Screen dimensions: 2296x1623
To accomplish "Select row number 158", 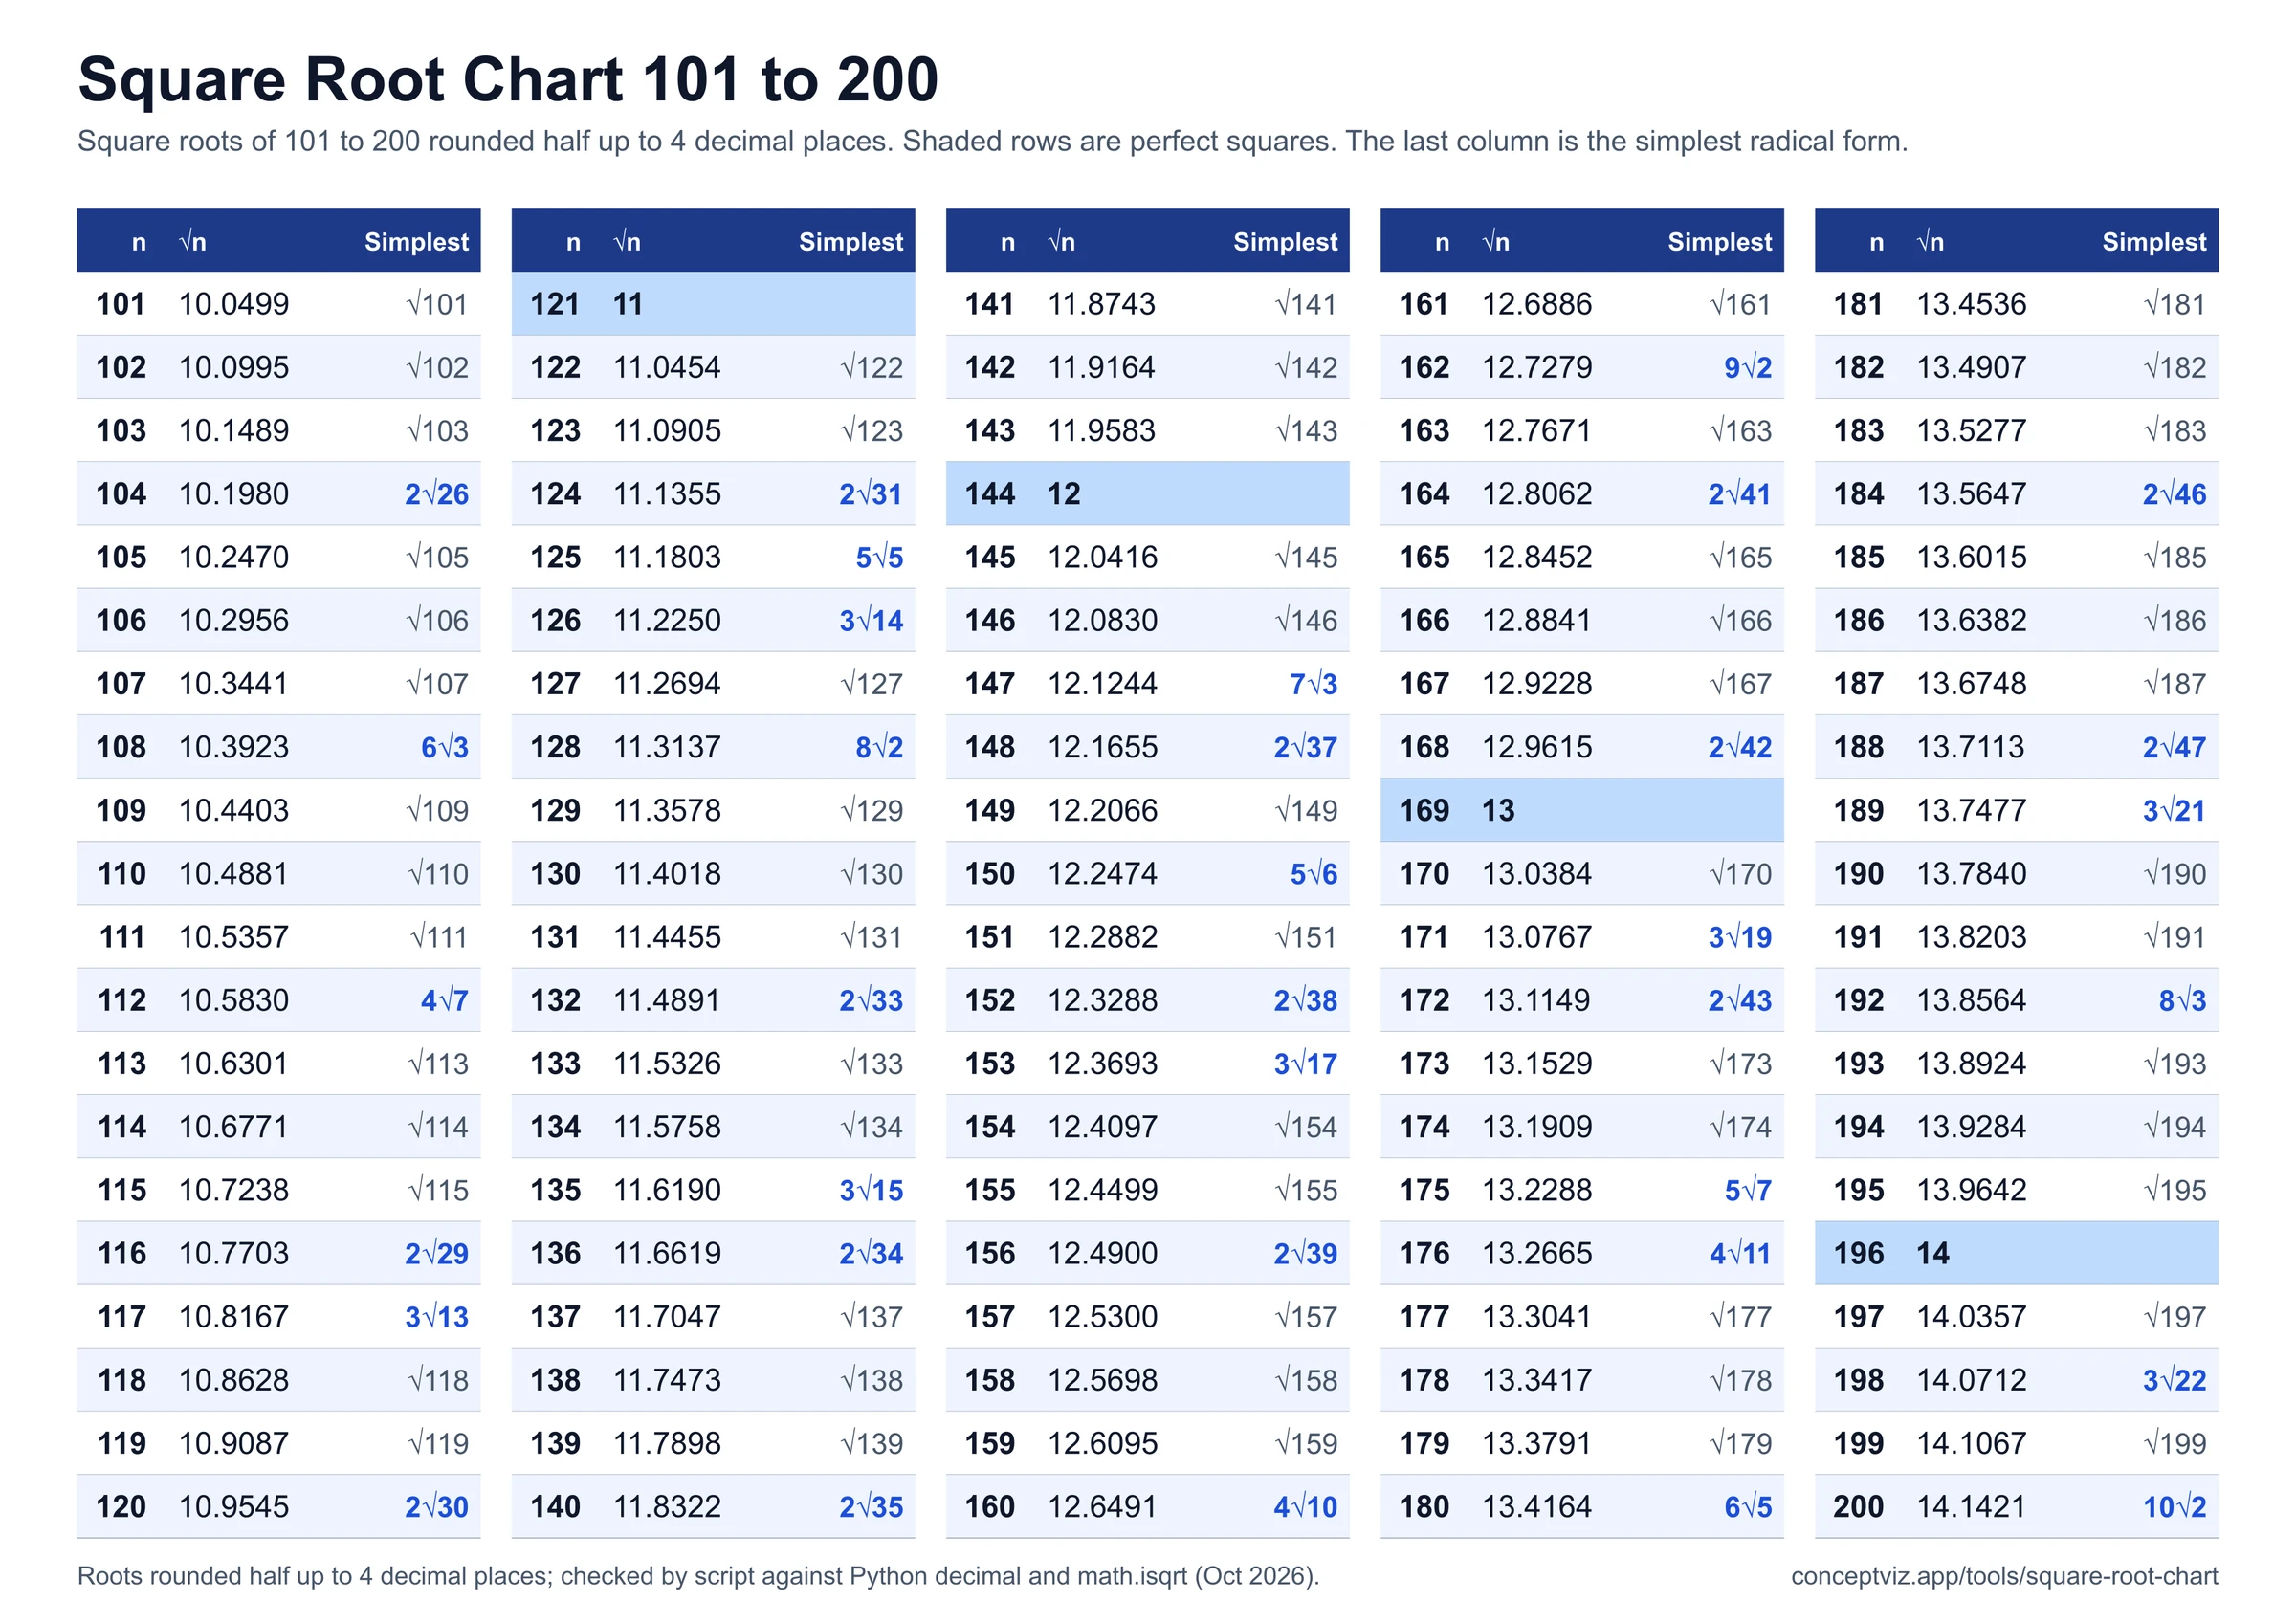I will coord(990,1380).
